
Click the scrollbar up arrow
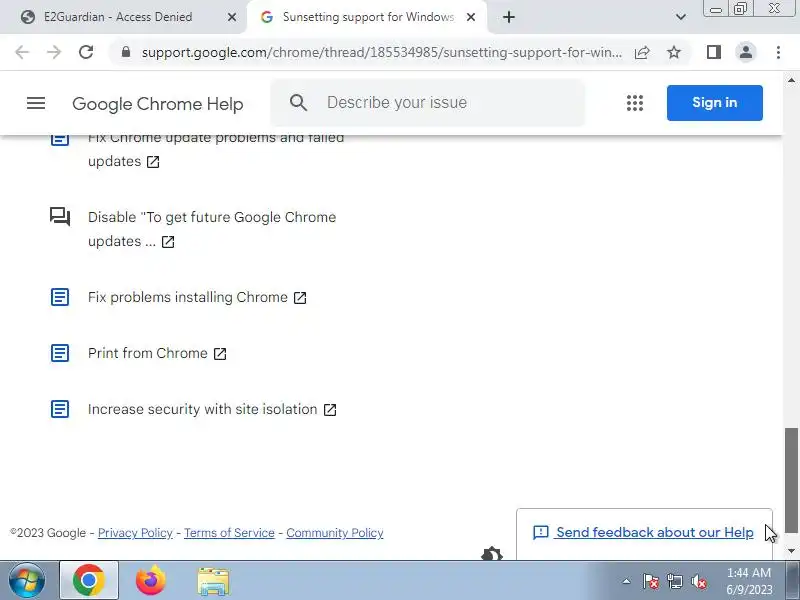(791, 80)
